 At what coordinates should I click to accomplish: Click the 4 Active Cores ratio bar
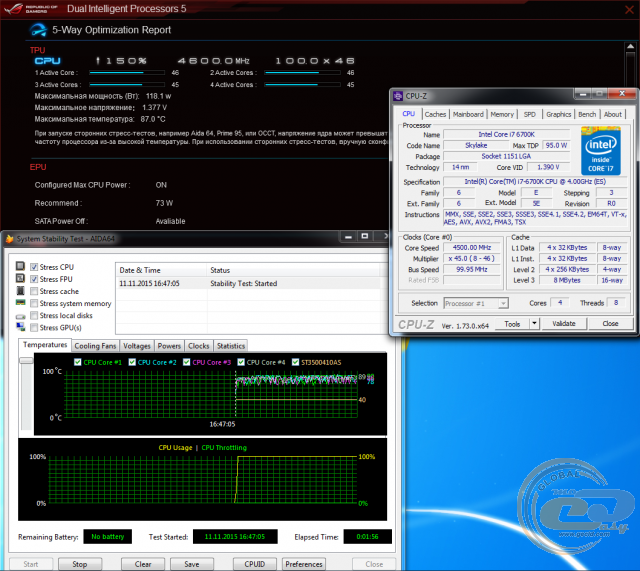click(302, 84)
